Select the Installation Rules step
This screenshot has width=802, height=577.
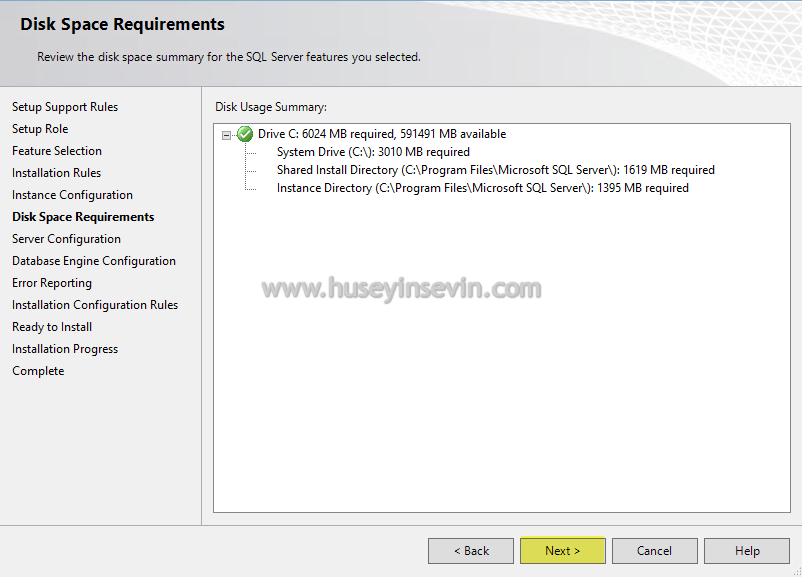tap(56, 173)
